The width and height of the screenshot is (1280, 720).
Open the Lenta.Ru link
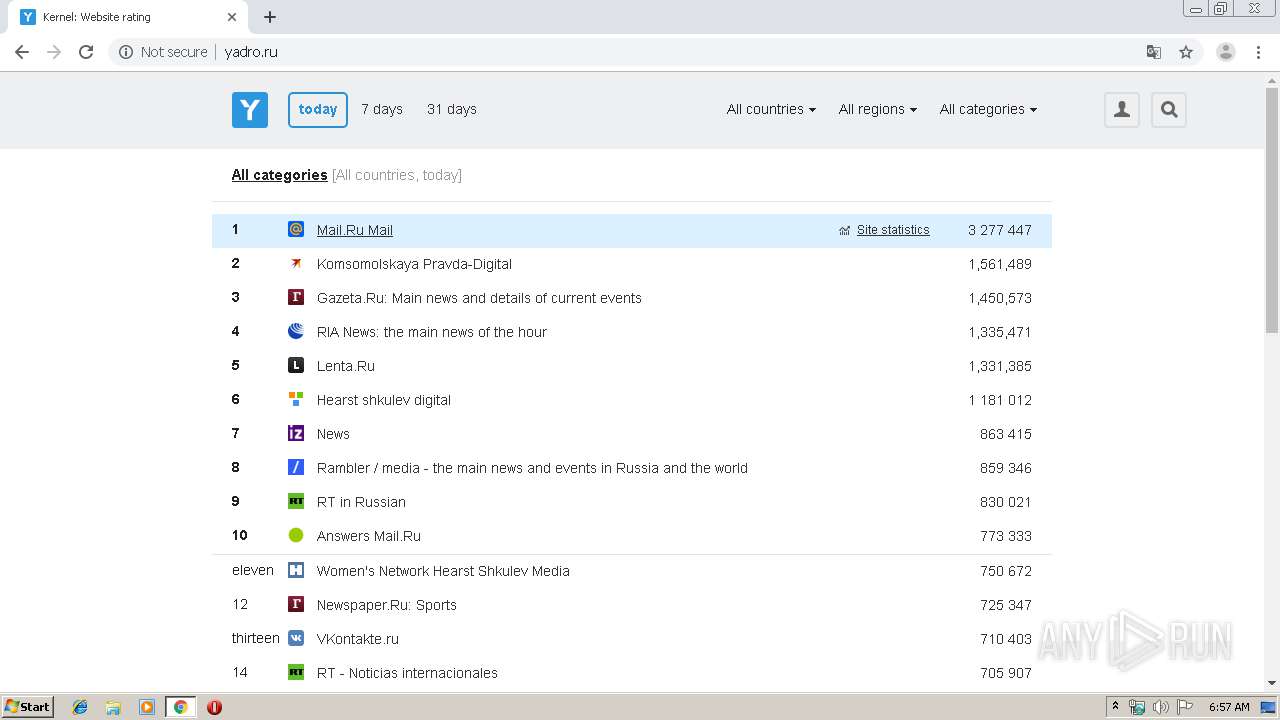(x=346, y=366)
